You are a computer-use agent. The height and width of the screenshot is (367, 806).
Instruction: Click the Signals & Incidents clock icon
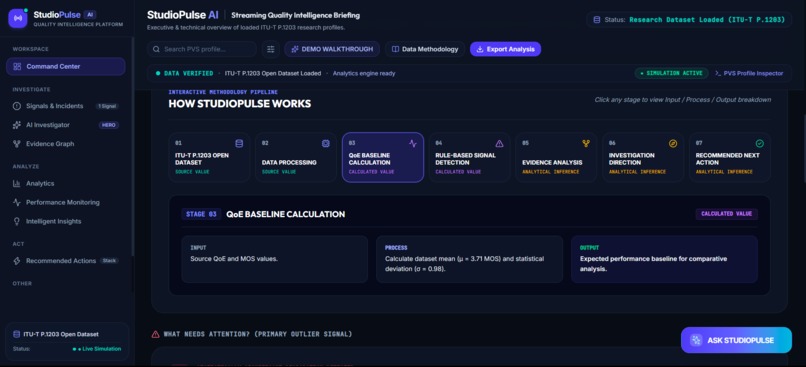point(17,106)
